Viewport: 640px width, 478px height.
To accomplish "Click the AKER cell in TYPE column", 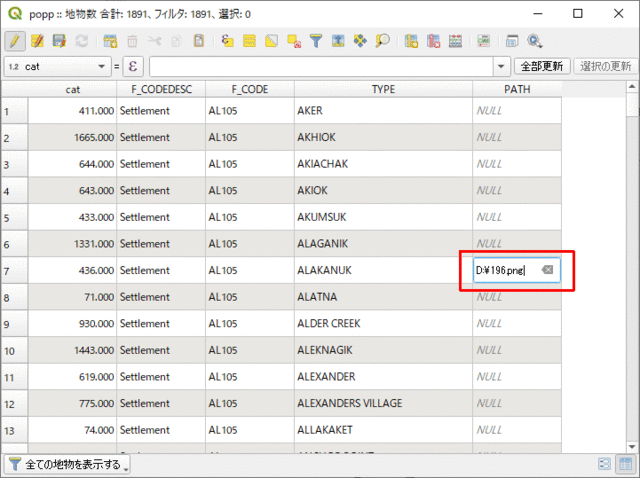I will pos(383,111).
